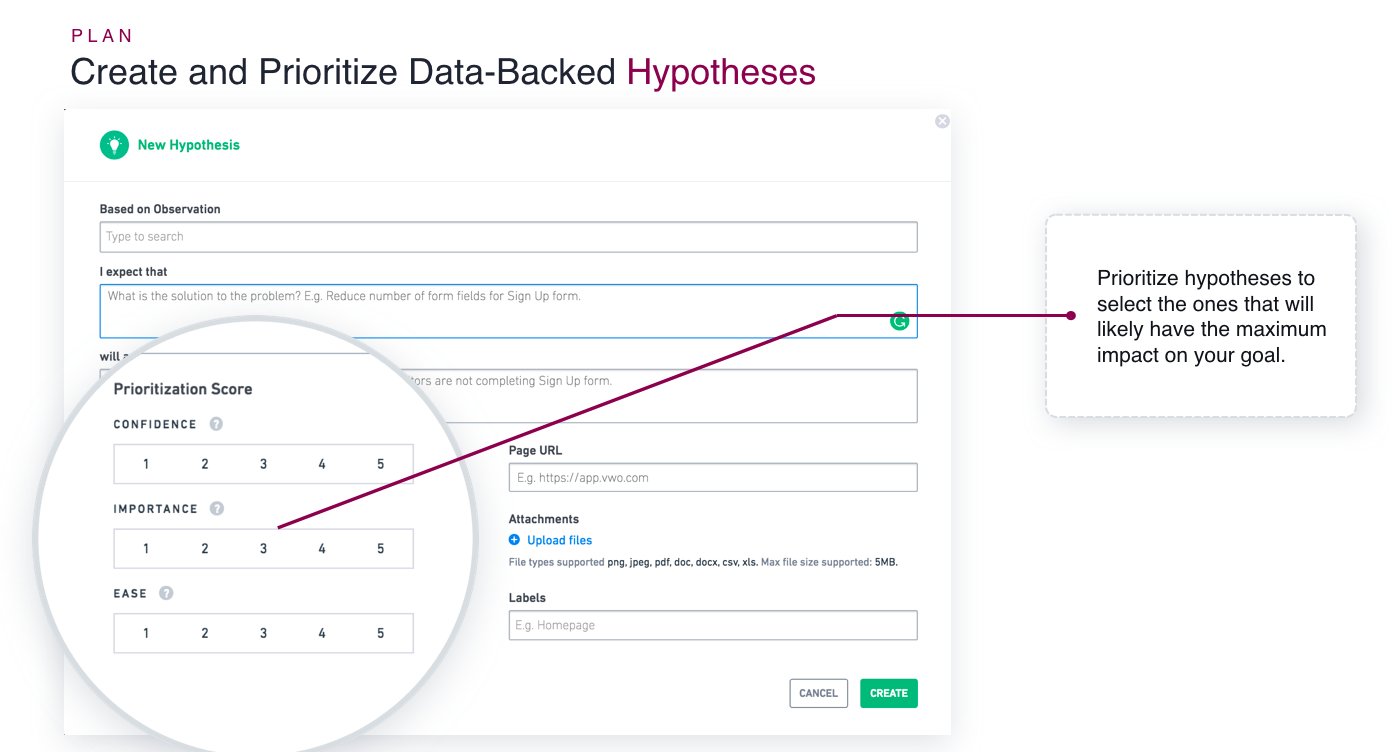Open the Confidence help tooltip icon
This screenshot has width=1393, height=752.
pyautogui.click(x=216, y=424)
